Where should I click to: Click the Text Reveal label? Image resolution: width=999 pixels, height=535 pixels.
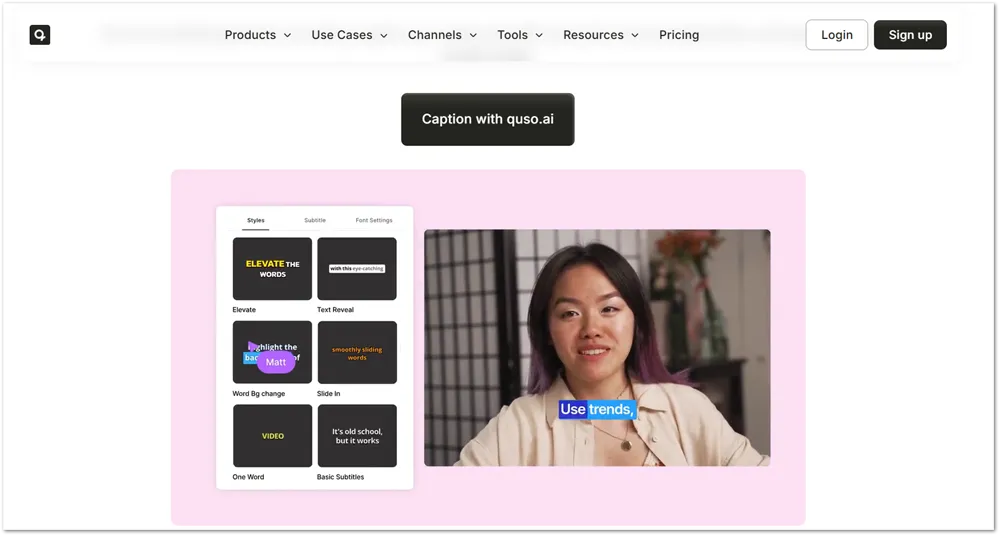(335, 310)
